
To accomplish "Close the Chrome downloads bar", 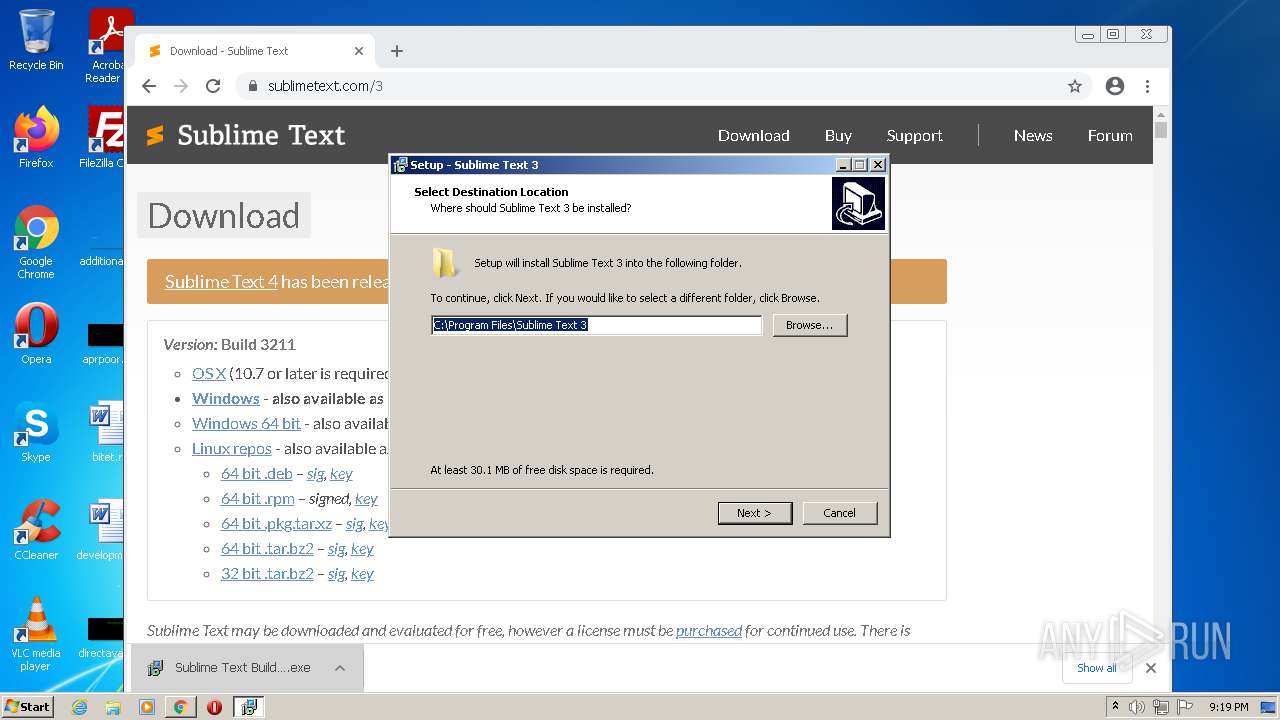I will click(1151, 668).
